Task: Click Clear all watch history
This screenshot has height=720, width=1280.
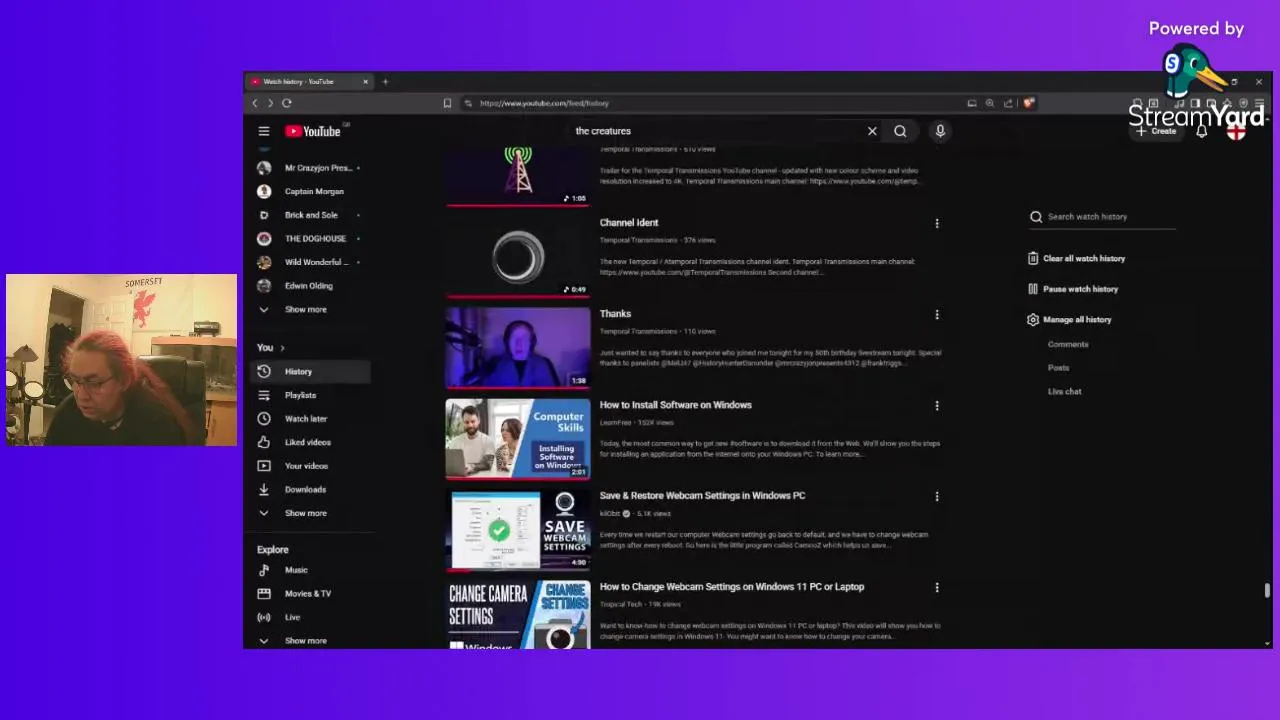Action: 1077,258
